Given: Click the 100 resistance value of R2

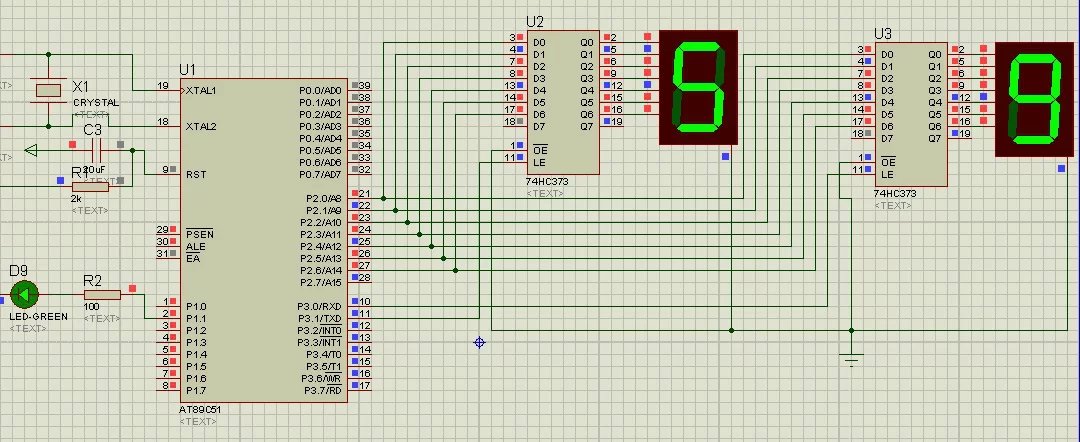Looking at the screenshot, I should tap(91, 307).
